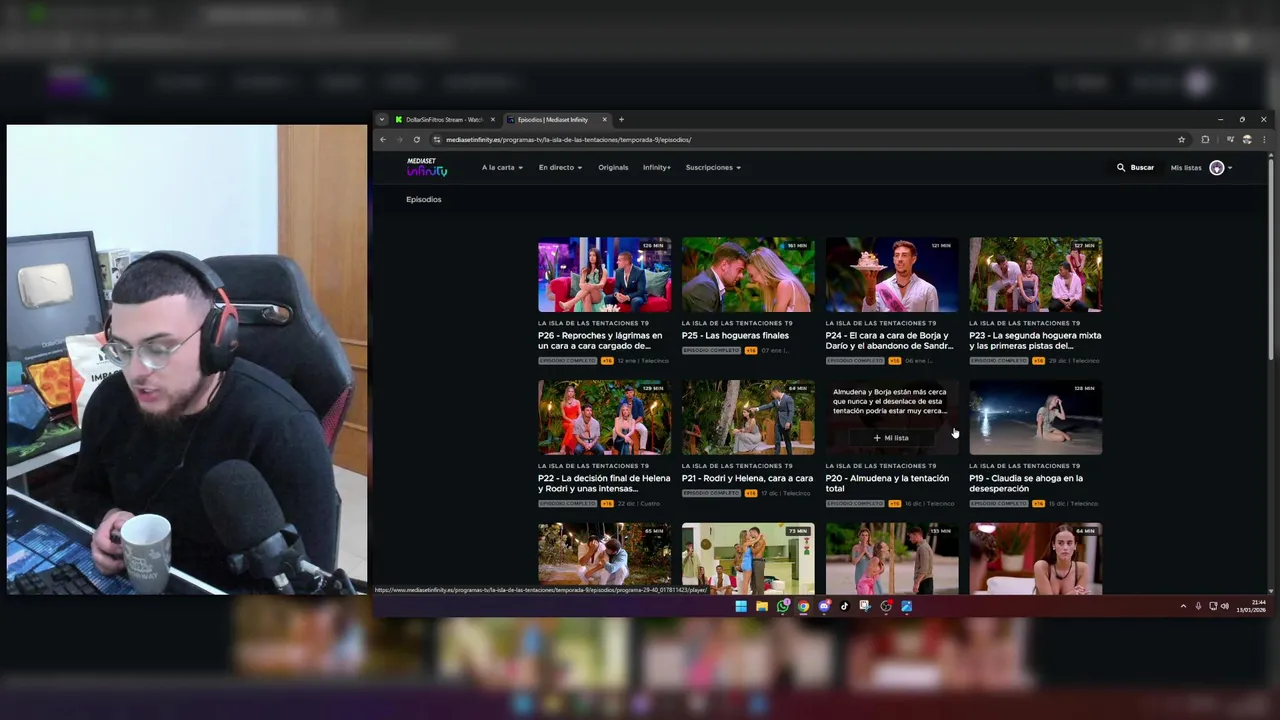Open P19 Claudia episode thumbnail
Screen dimensions: 1280x720
(x=1036, y=418)
